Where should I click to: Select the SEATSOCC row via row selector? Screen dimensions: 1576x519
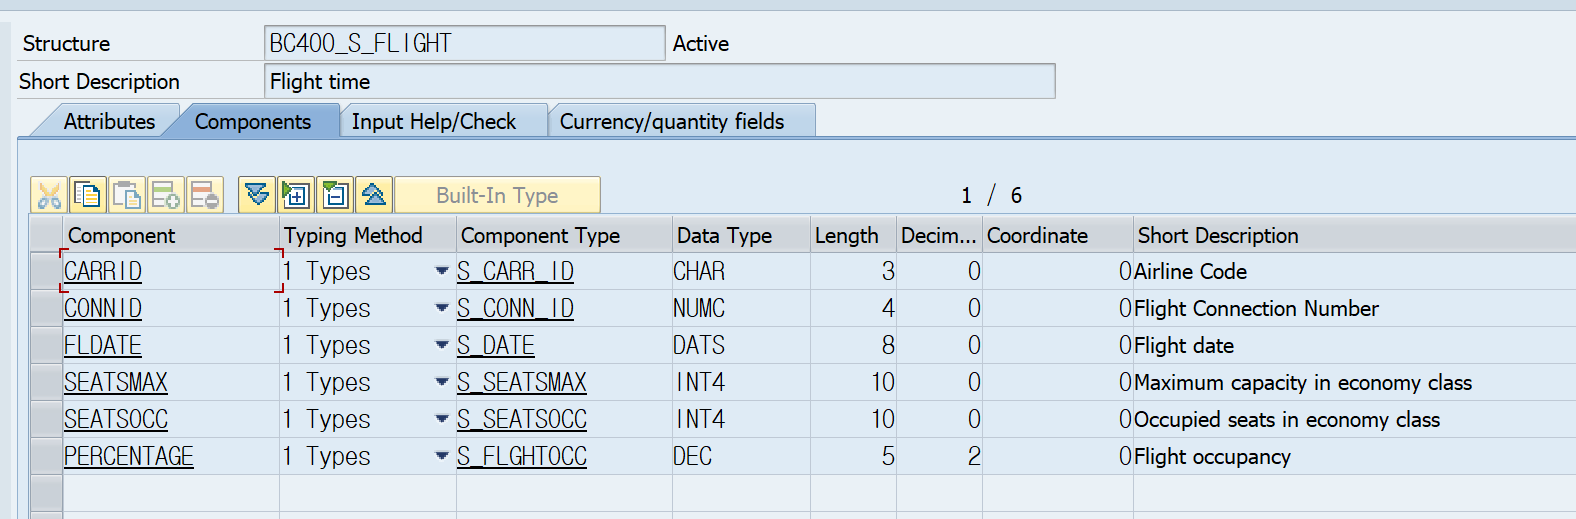(46, 419)
